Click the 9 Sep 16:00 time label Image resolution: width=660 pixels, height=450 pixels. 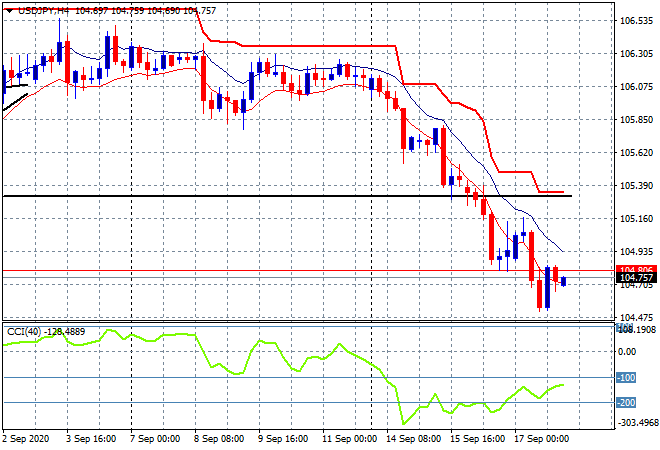point(283,439)
